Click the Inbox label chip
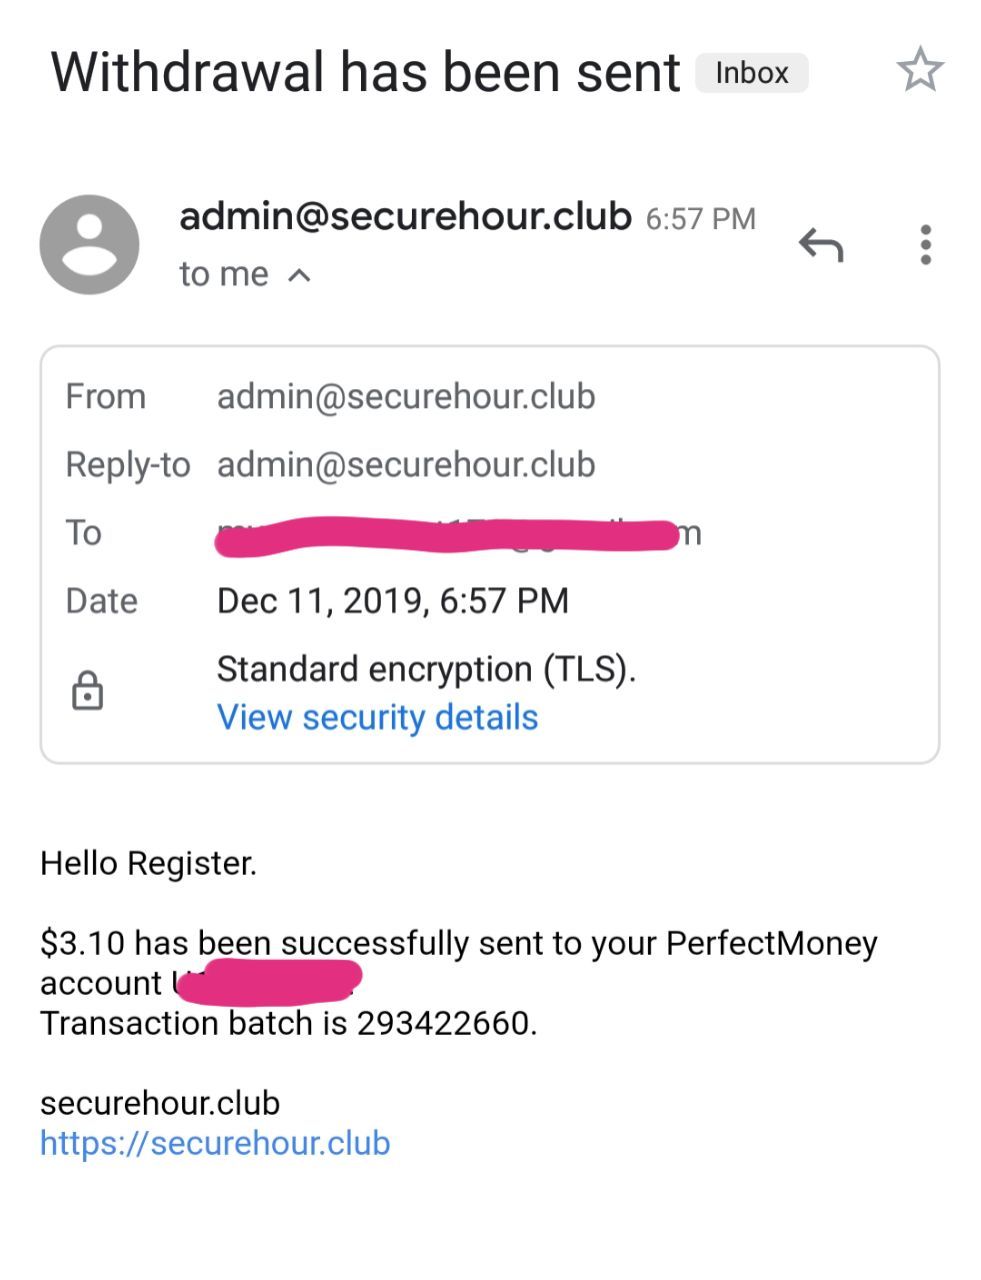This screenshot has height=1280, width=981. point(751,73)
